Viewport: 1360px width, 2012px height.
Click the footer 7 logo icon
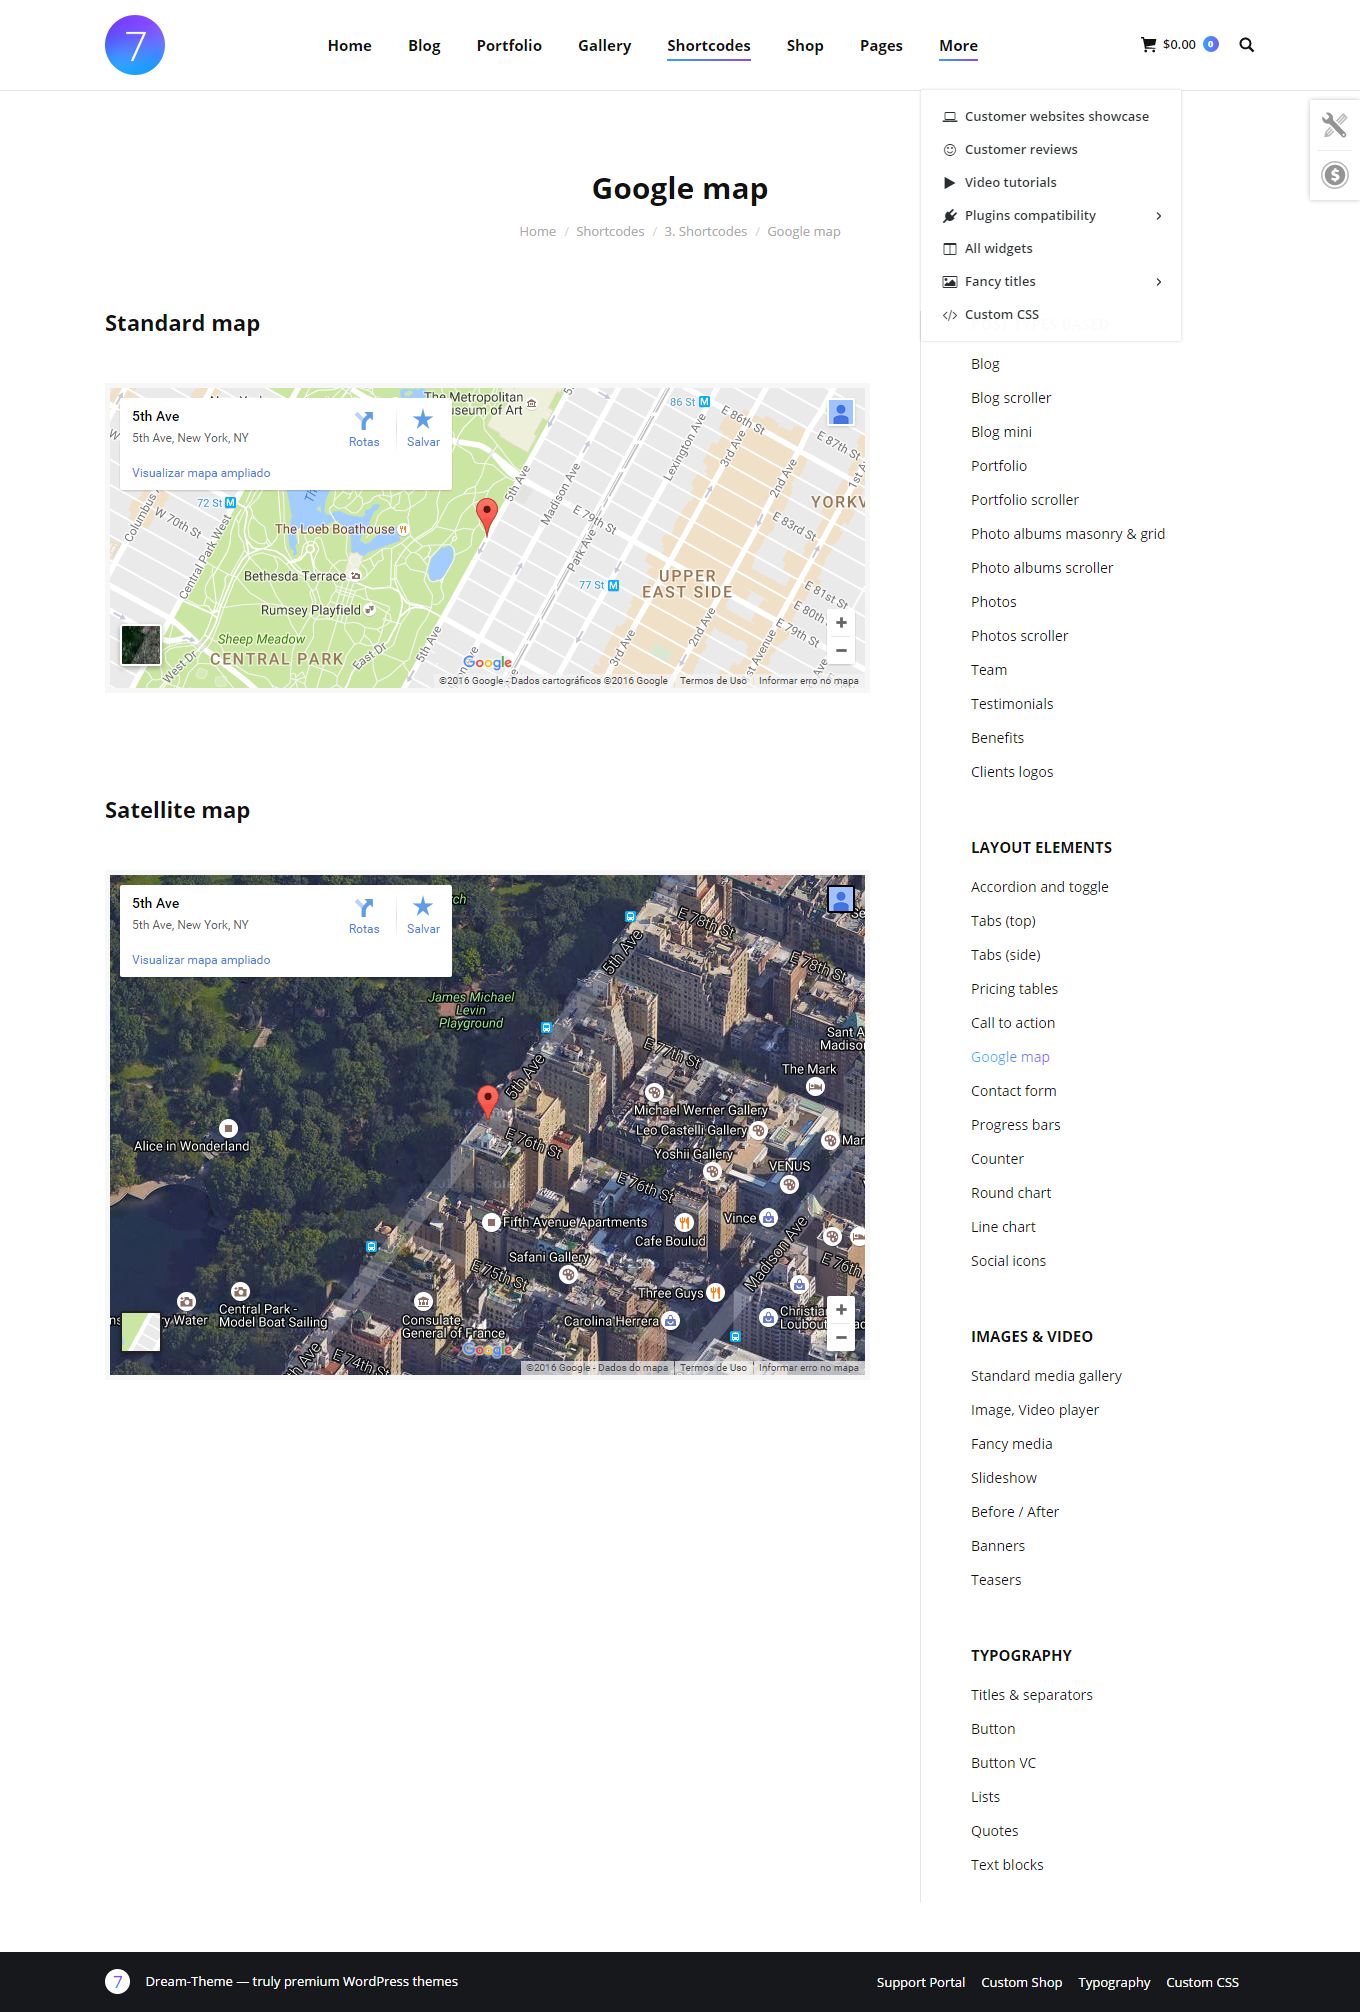tap(118, 1981)
